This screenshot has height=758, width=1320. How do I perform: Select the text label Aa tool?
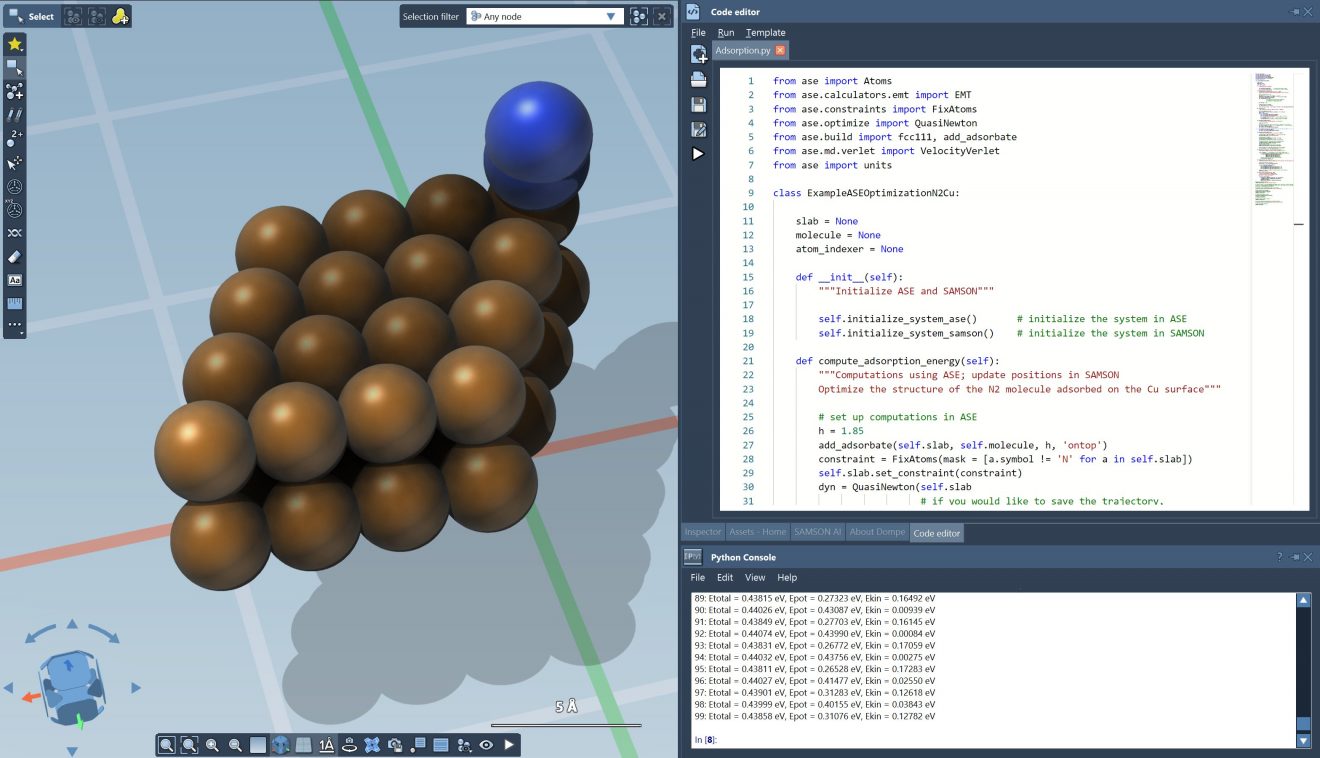15,281
